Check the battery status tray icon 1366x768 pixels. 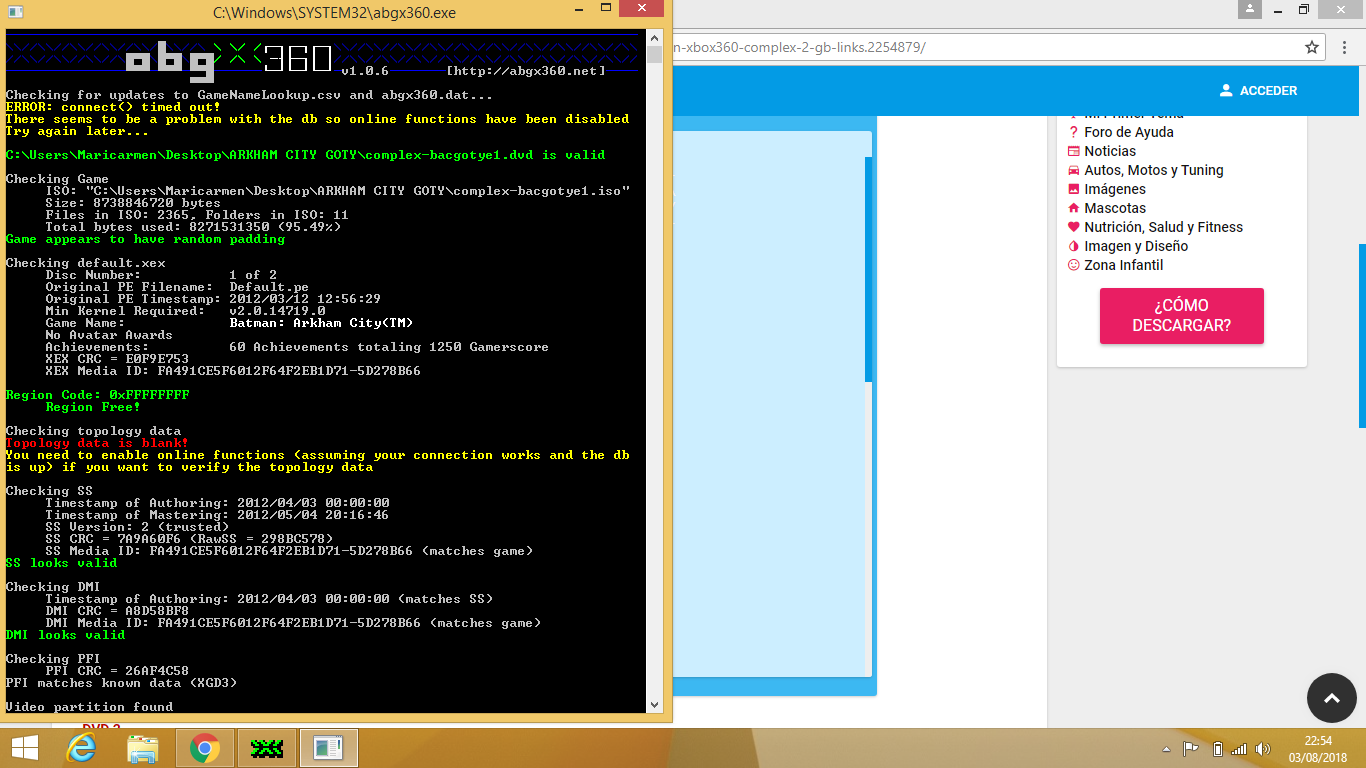1217,749
